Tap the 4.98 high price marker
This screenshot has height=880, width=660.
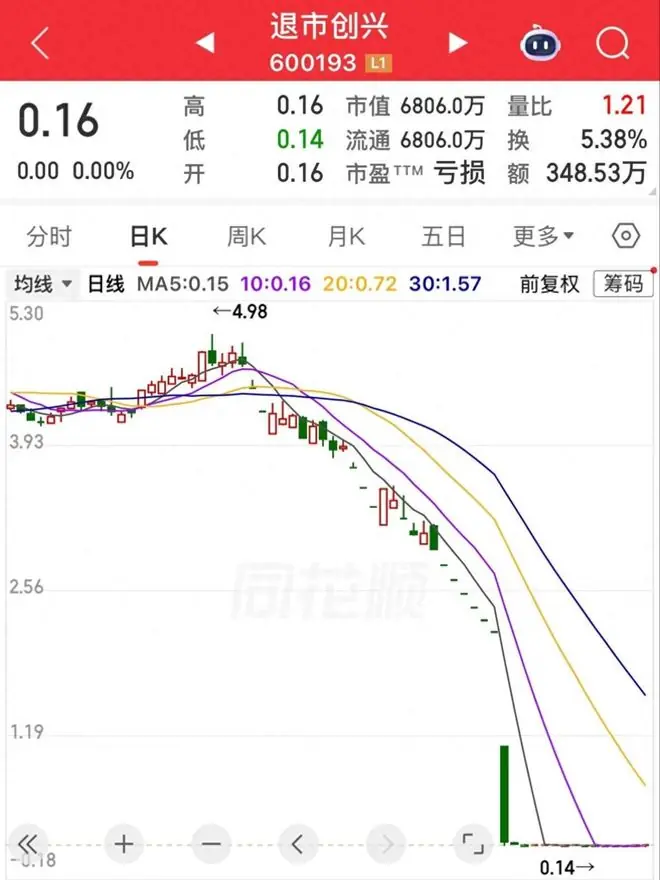click(240, 311)
